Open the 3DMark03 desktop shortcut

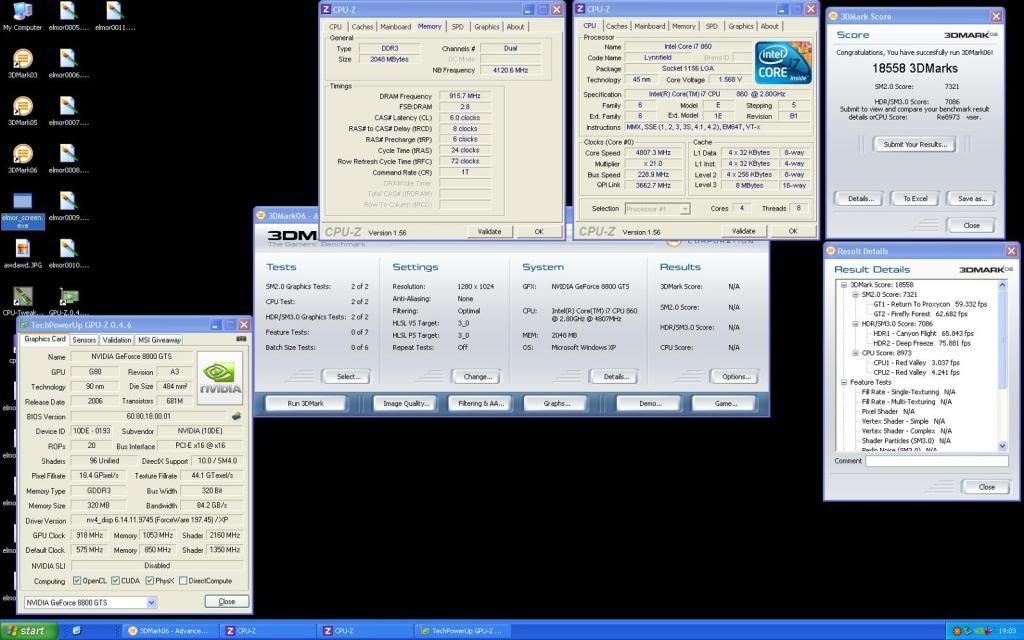point(22,58)
